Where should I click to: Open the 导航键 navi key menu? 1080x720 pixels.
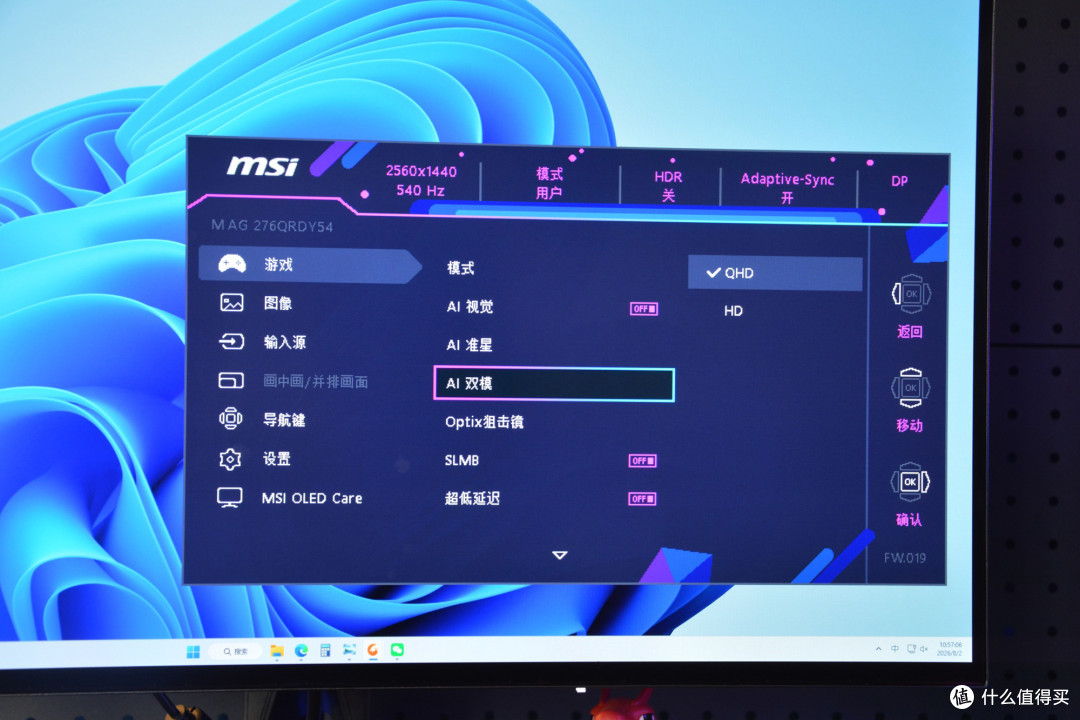click(x=284, y=420)
